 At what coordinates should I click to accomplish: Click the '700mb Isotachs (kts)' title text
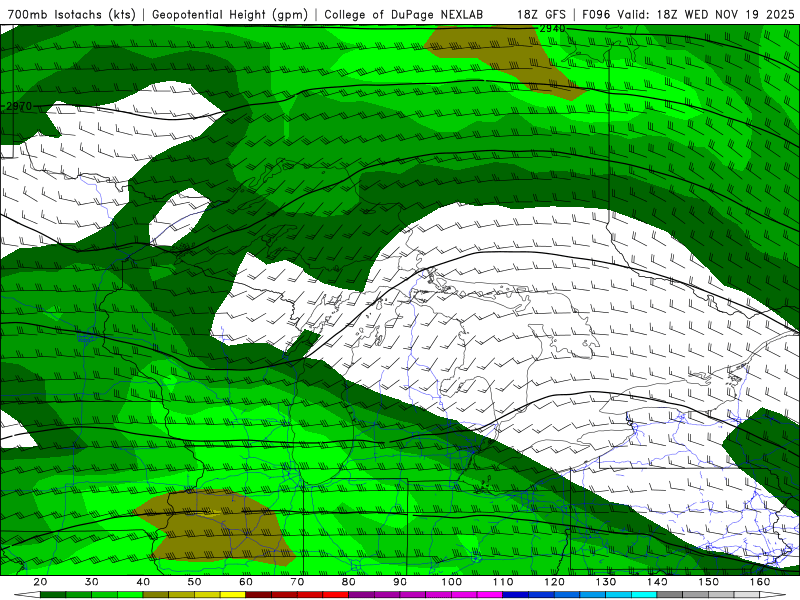coord(71,14)
